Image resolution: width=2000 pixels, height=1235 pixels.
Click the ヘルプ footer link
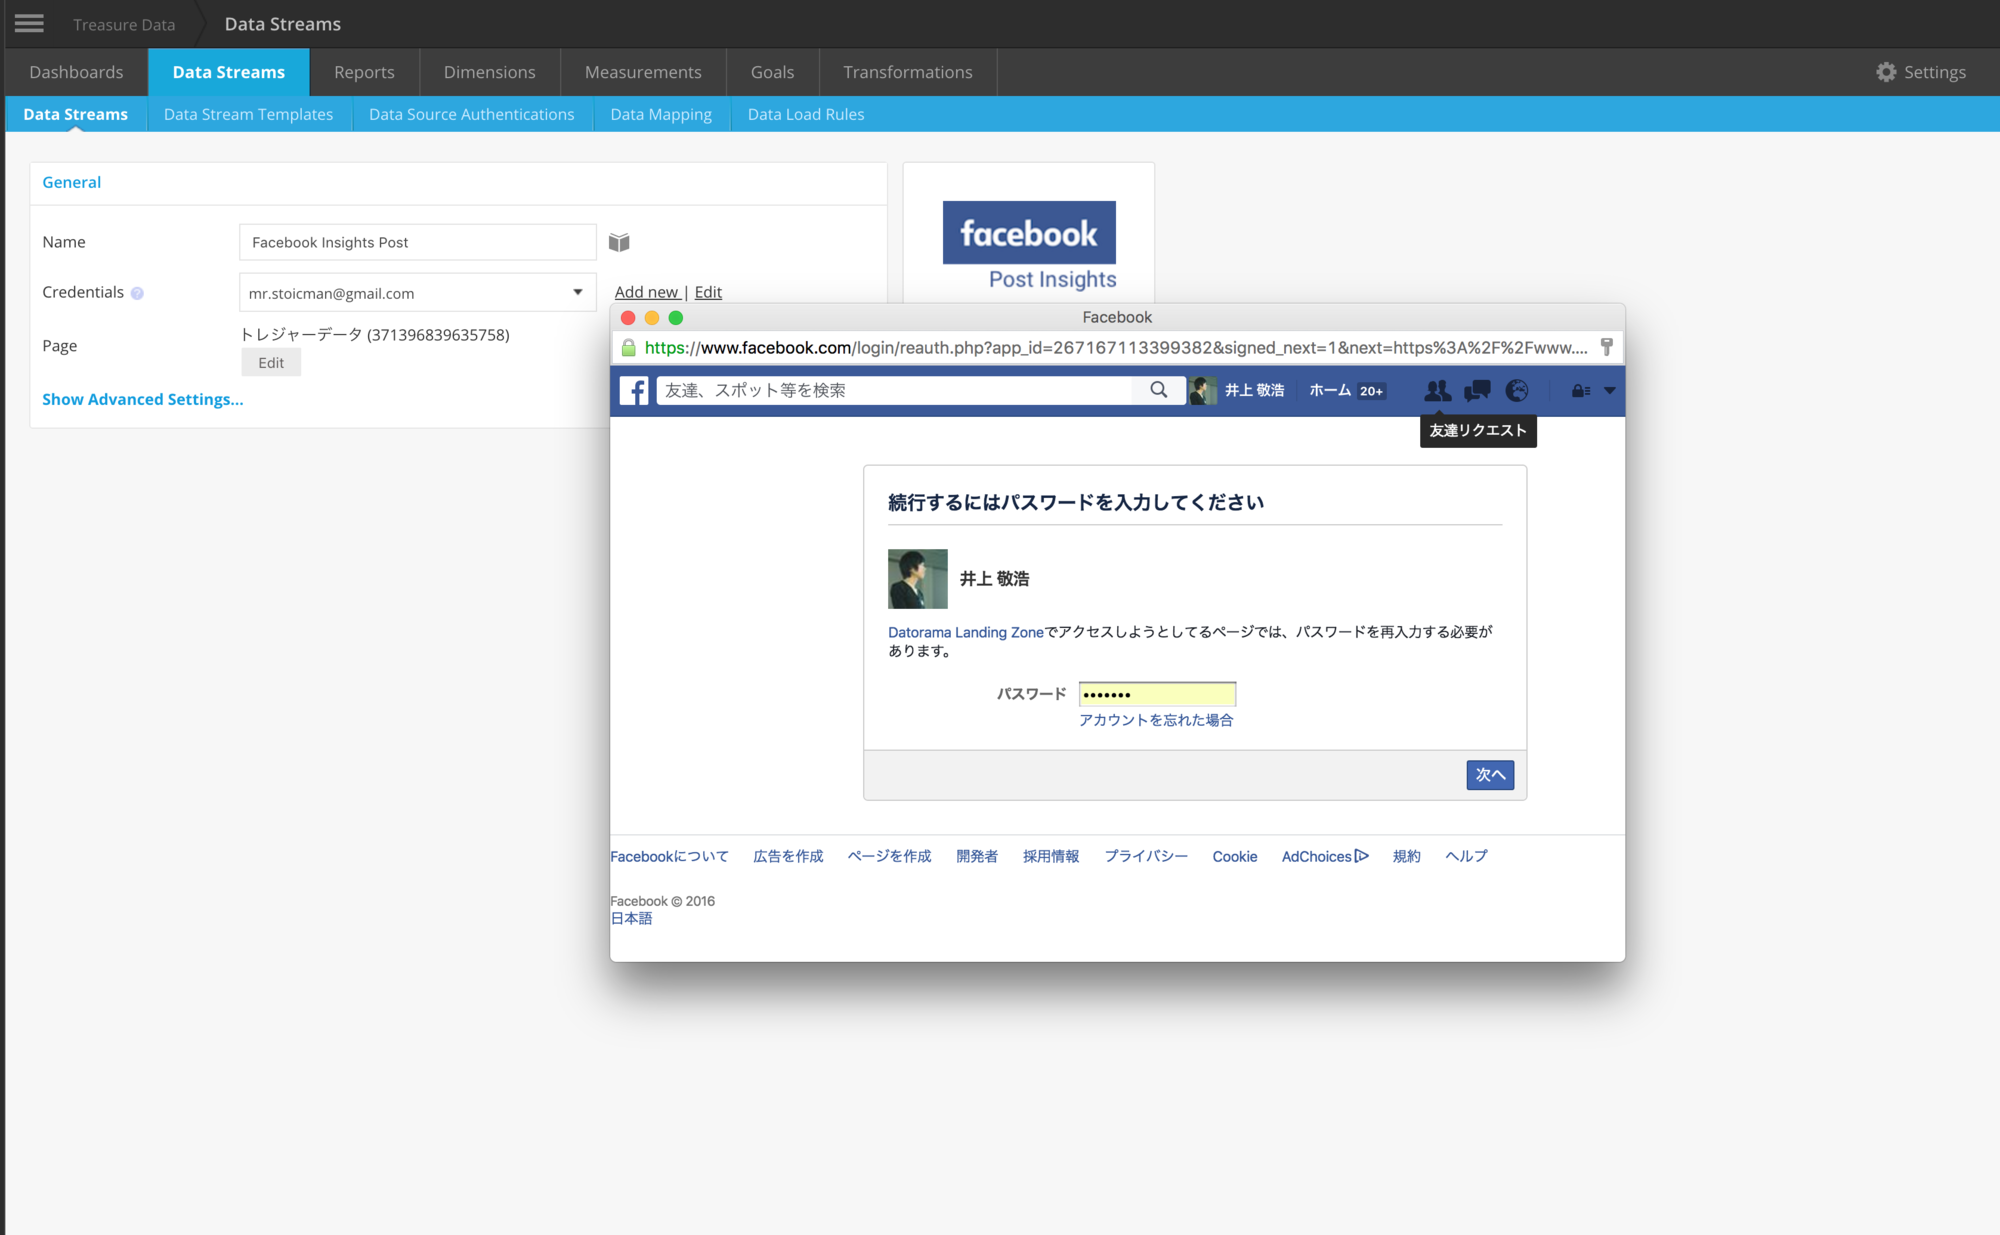(x=1466, y=857)
